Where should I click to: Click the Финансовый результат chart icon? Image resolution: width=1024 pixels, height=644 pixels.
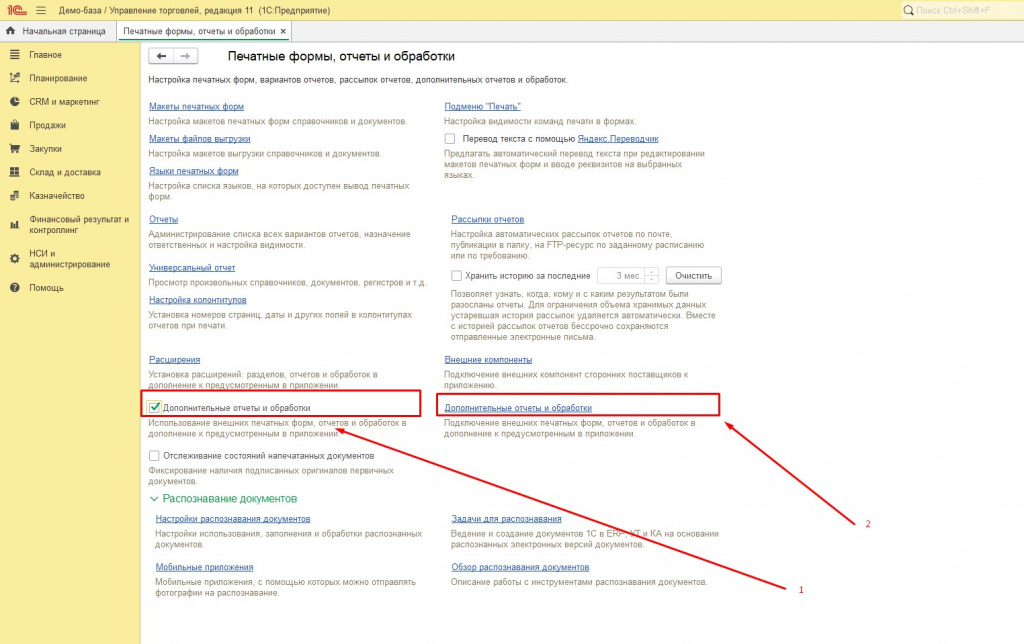tap(14, 225)
